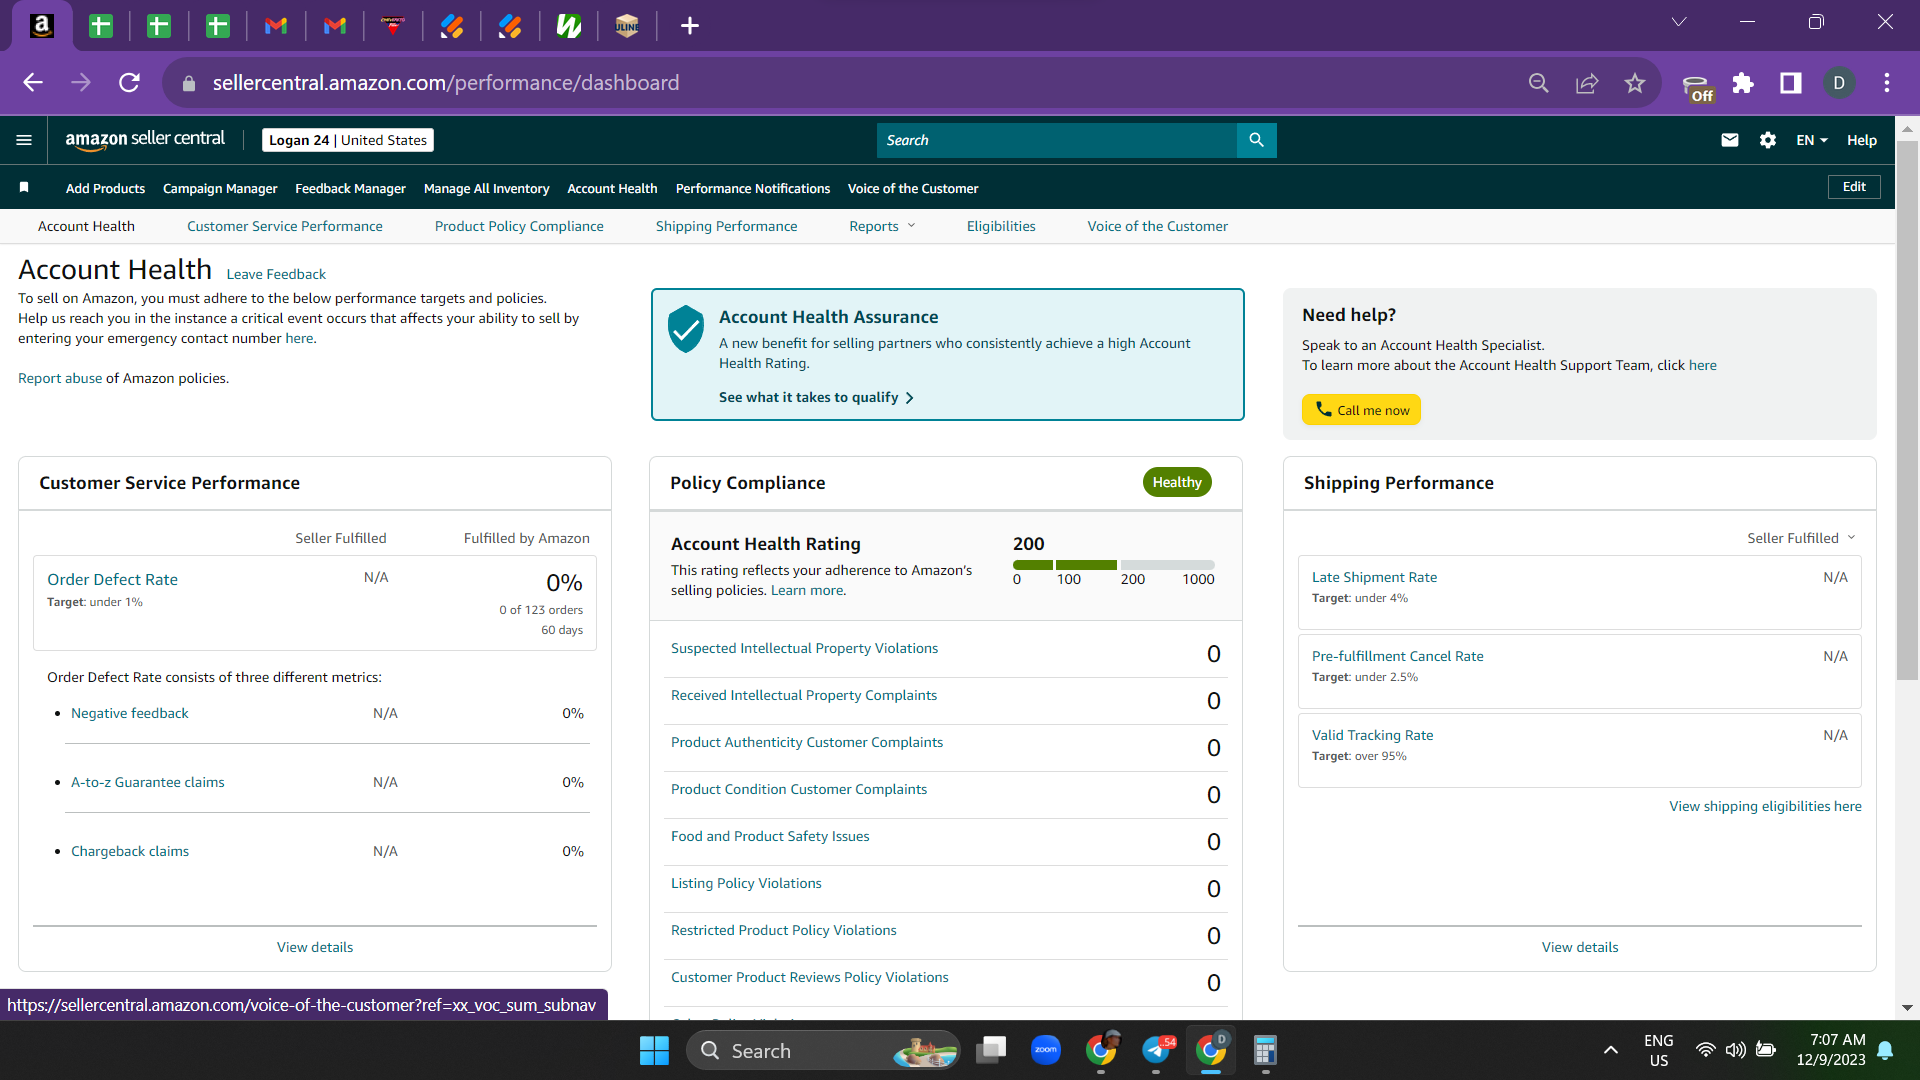Open the browser extensions puzzle icon
Viewport: 1920px width, 1080px height.
pyautogui.click(x=1743, y=83)
